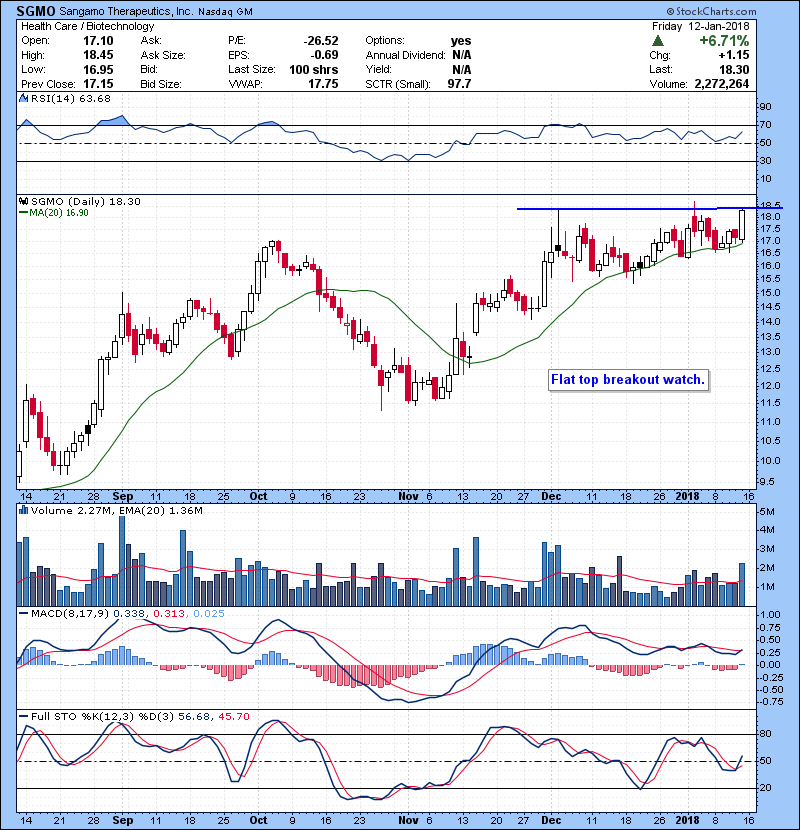Click the SCTR (Small) value 97.7

pyautogui.click(x=459, y=84)
